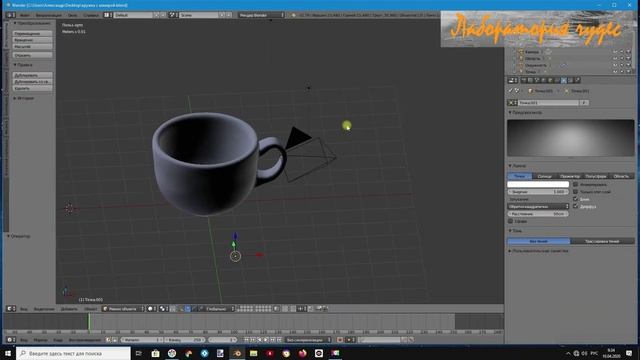Toggle the Диффуз (Diffuse) checkbox

coord(576,207)
